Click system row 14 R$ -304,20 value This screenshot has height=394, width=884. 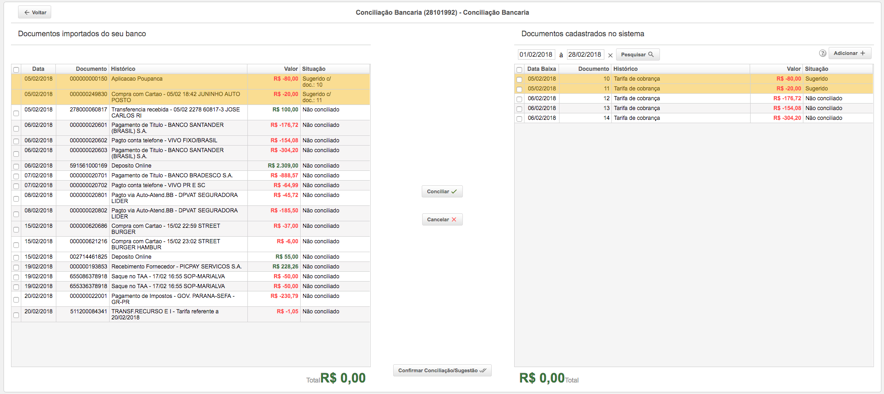click(x=788, y=118)
